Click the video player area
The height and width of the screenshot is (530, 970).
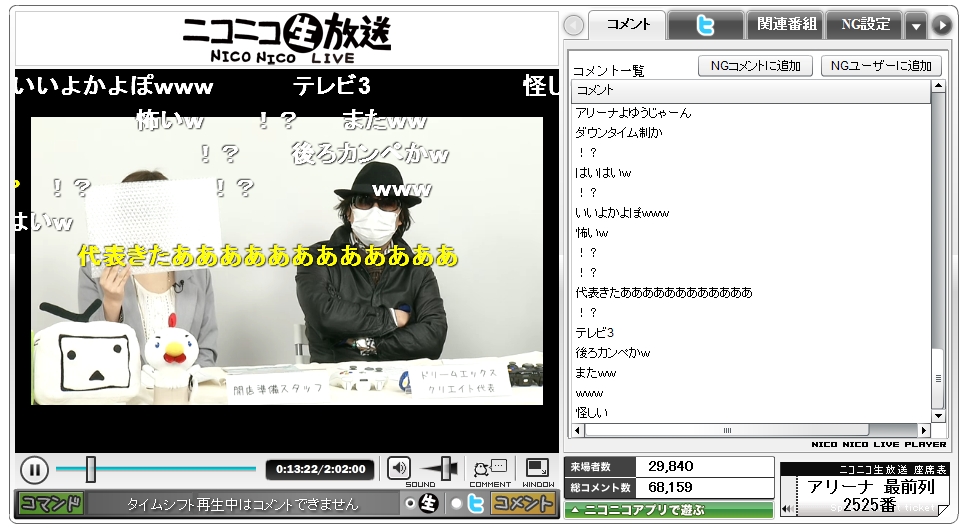pyautogui.click(x=287, y=261)
